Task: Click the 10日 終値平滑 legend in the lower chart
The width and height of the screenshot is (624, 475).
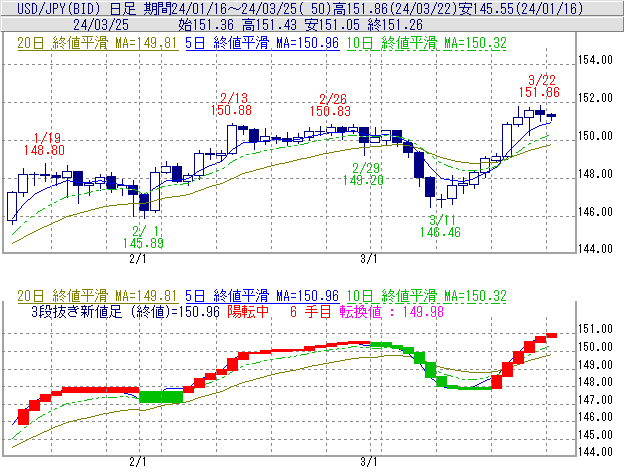Action: (427, 296)
